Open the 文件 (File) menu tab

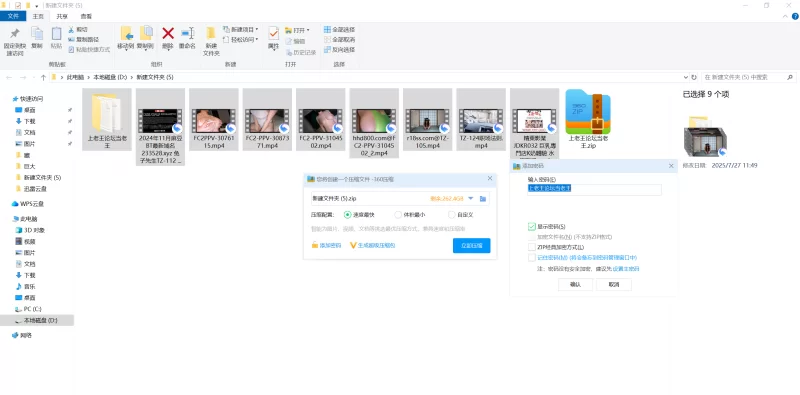click(13, 16)
